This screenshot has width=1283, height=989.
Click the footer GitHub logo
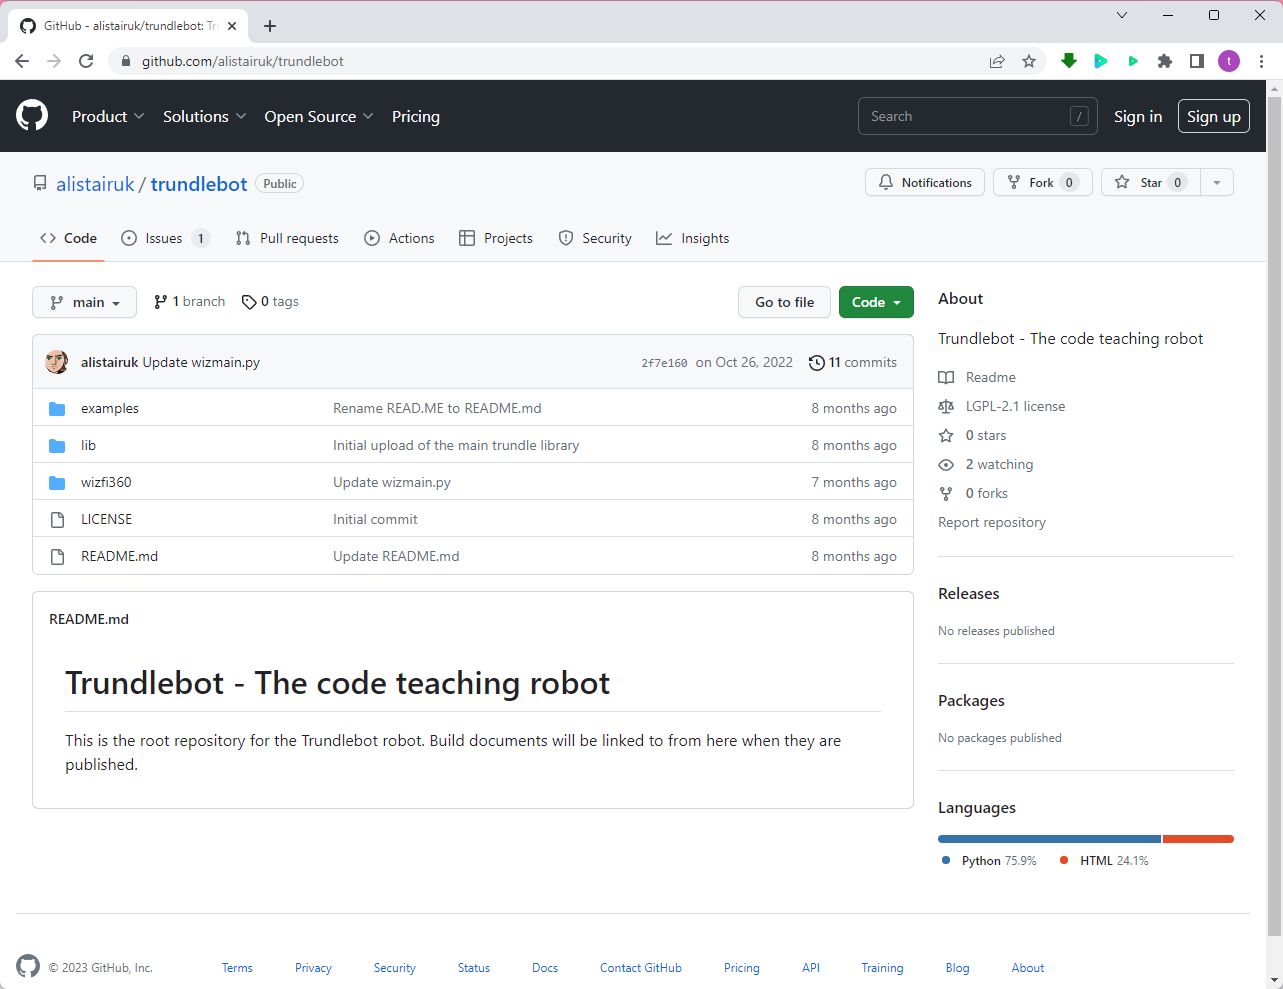pos(28,966)
